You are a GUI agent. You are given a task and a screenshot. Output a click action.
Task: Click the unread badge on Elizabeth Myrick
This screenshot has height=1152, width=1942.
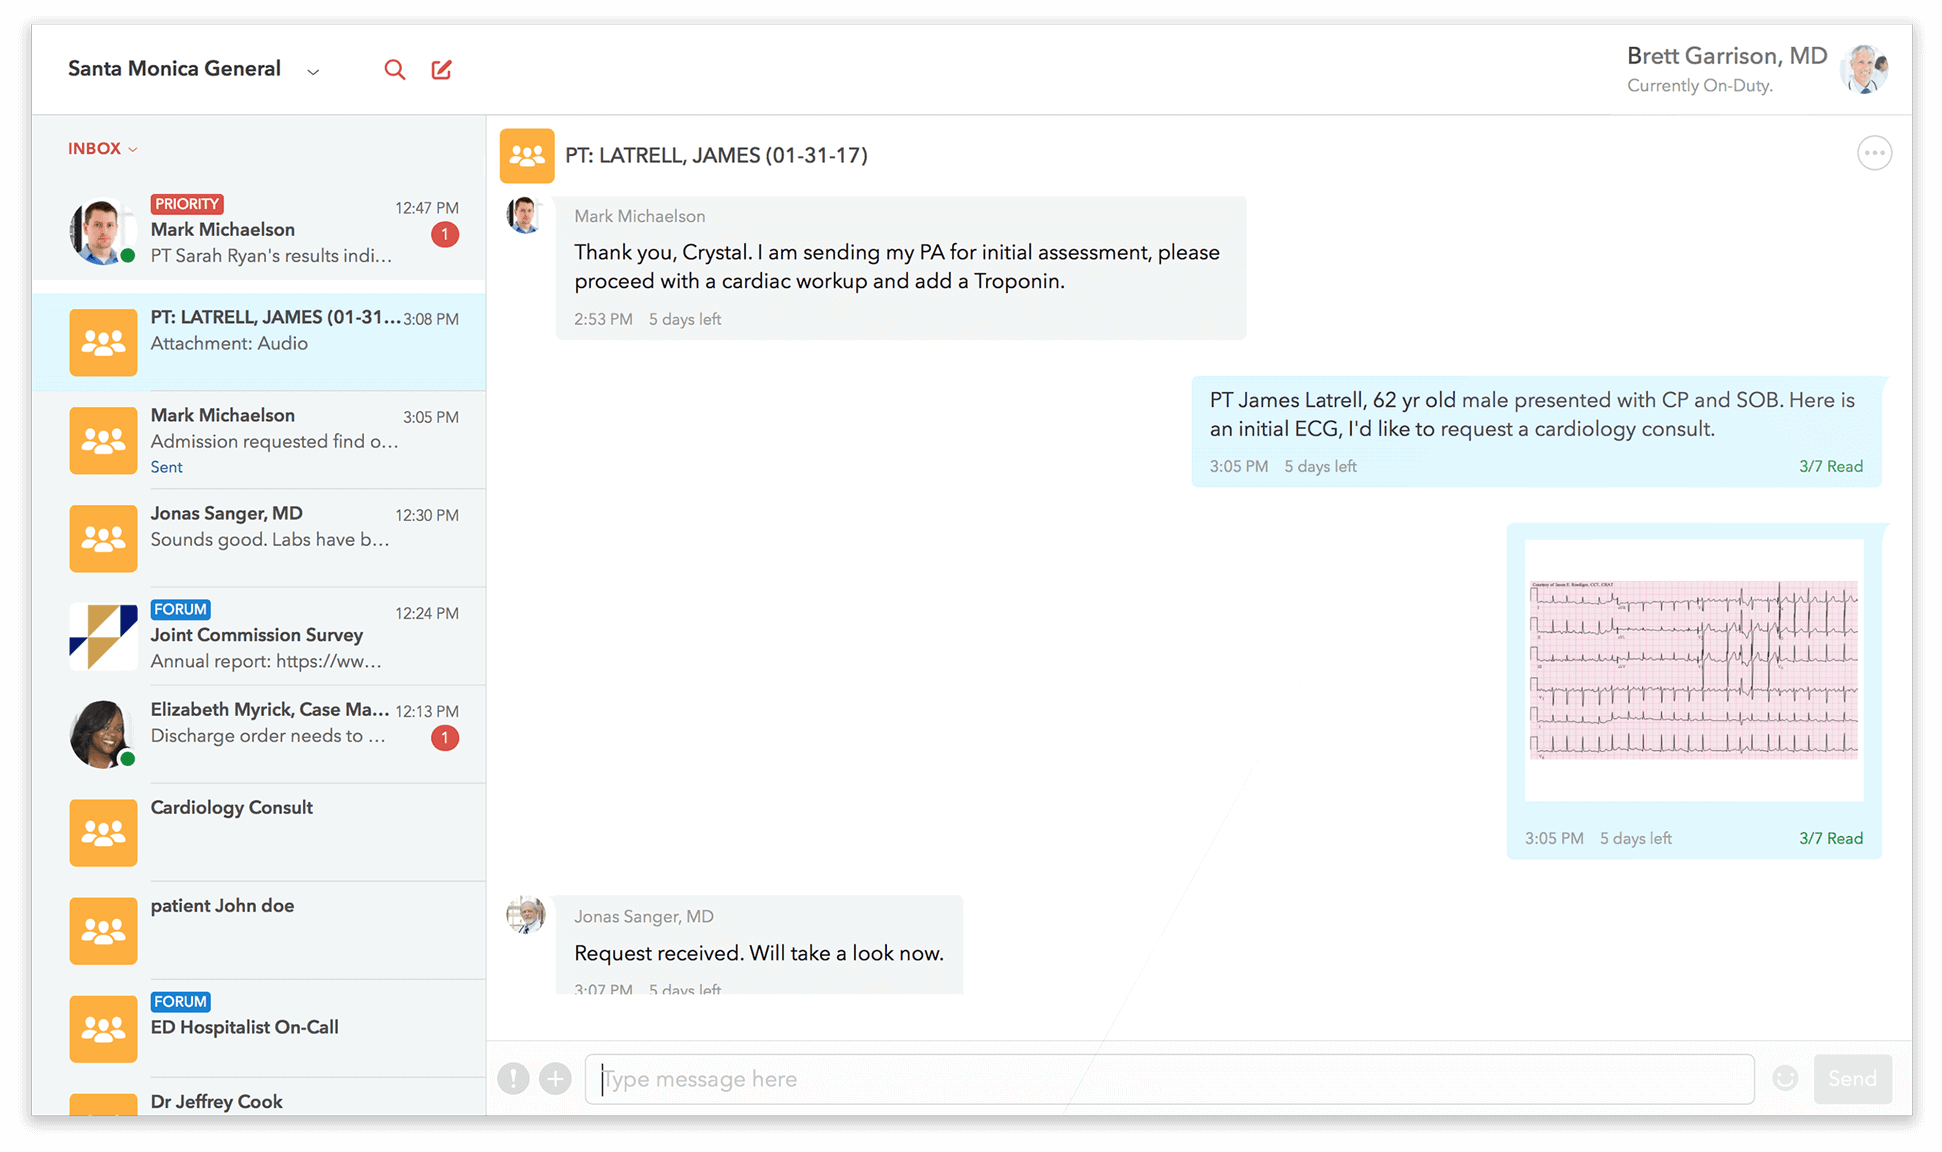pyautogui.click(x=445, y=738)
